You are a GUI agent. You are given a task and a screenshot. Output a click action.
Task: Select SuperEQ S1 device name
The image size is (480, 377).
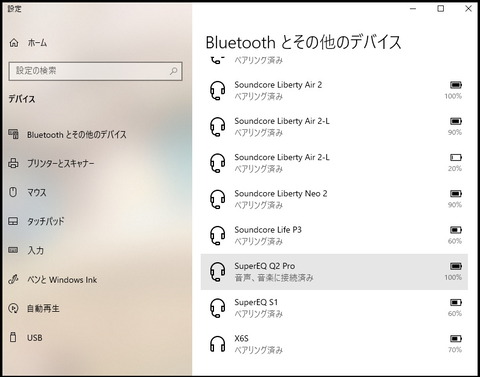256,302
